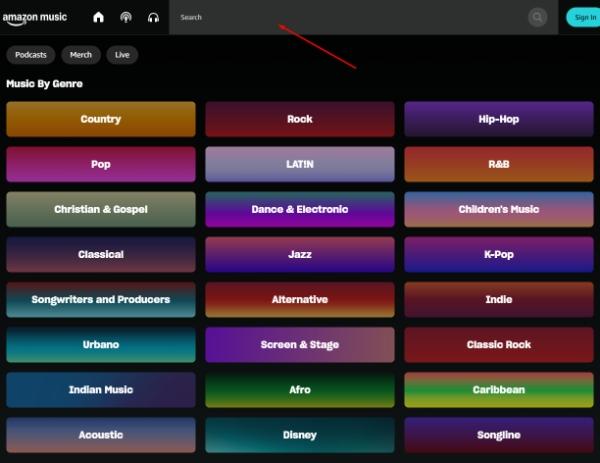Browse the Screen & Stage genre

pyautogui.click(x=300, y=345)
